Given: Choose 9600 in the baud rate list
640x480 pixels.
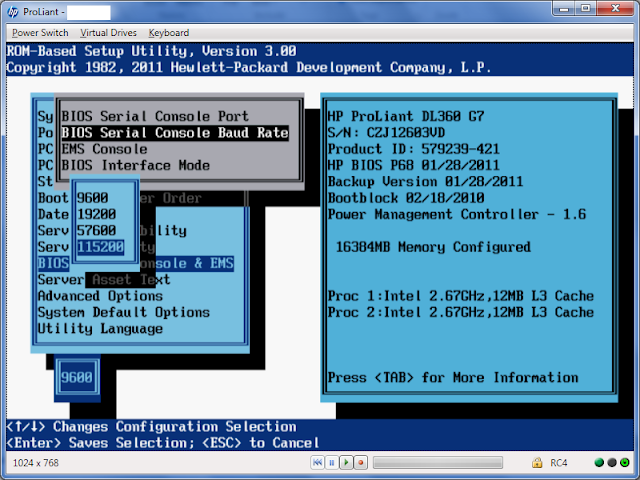Looking at the screenshot, I should point(93,198).
